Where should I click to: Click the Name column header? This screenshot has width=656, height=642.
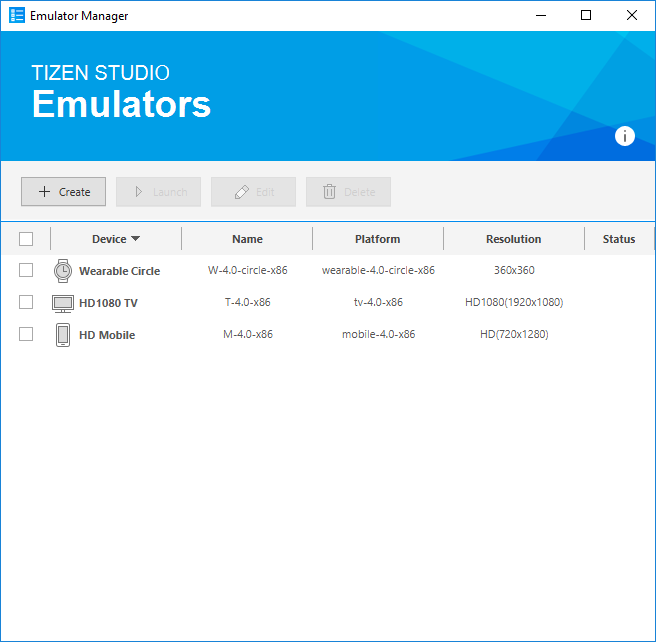pyautogui.click(x=247, y=239)
